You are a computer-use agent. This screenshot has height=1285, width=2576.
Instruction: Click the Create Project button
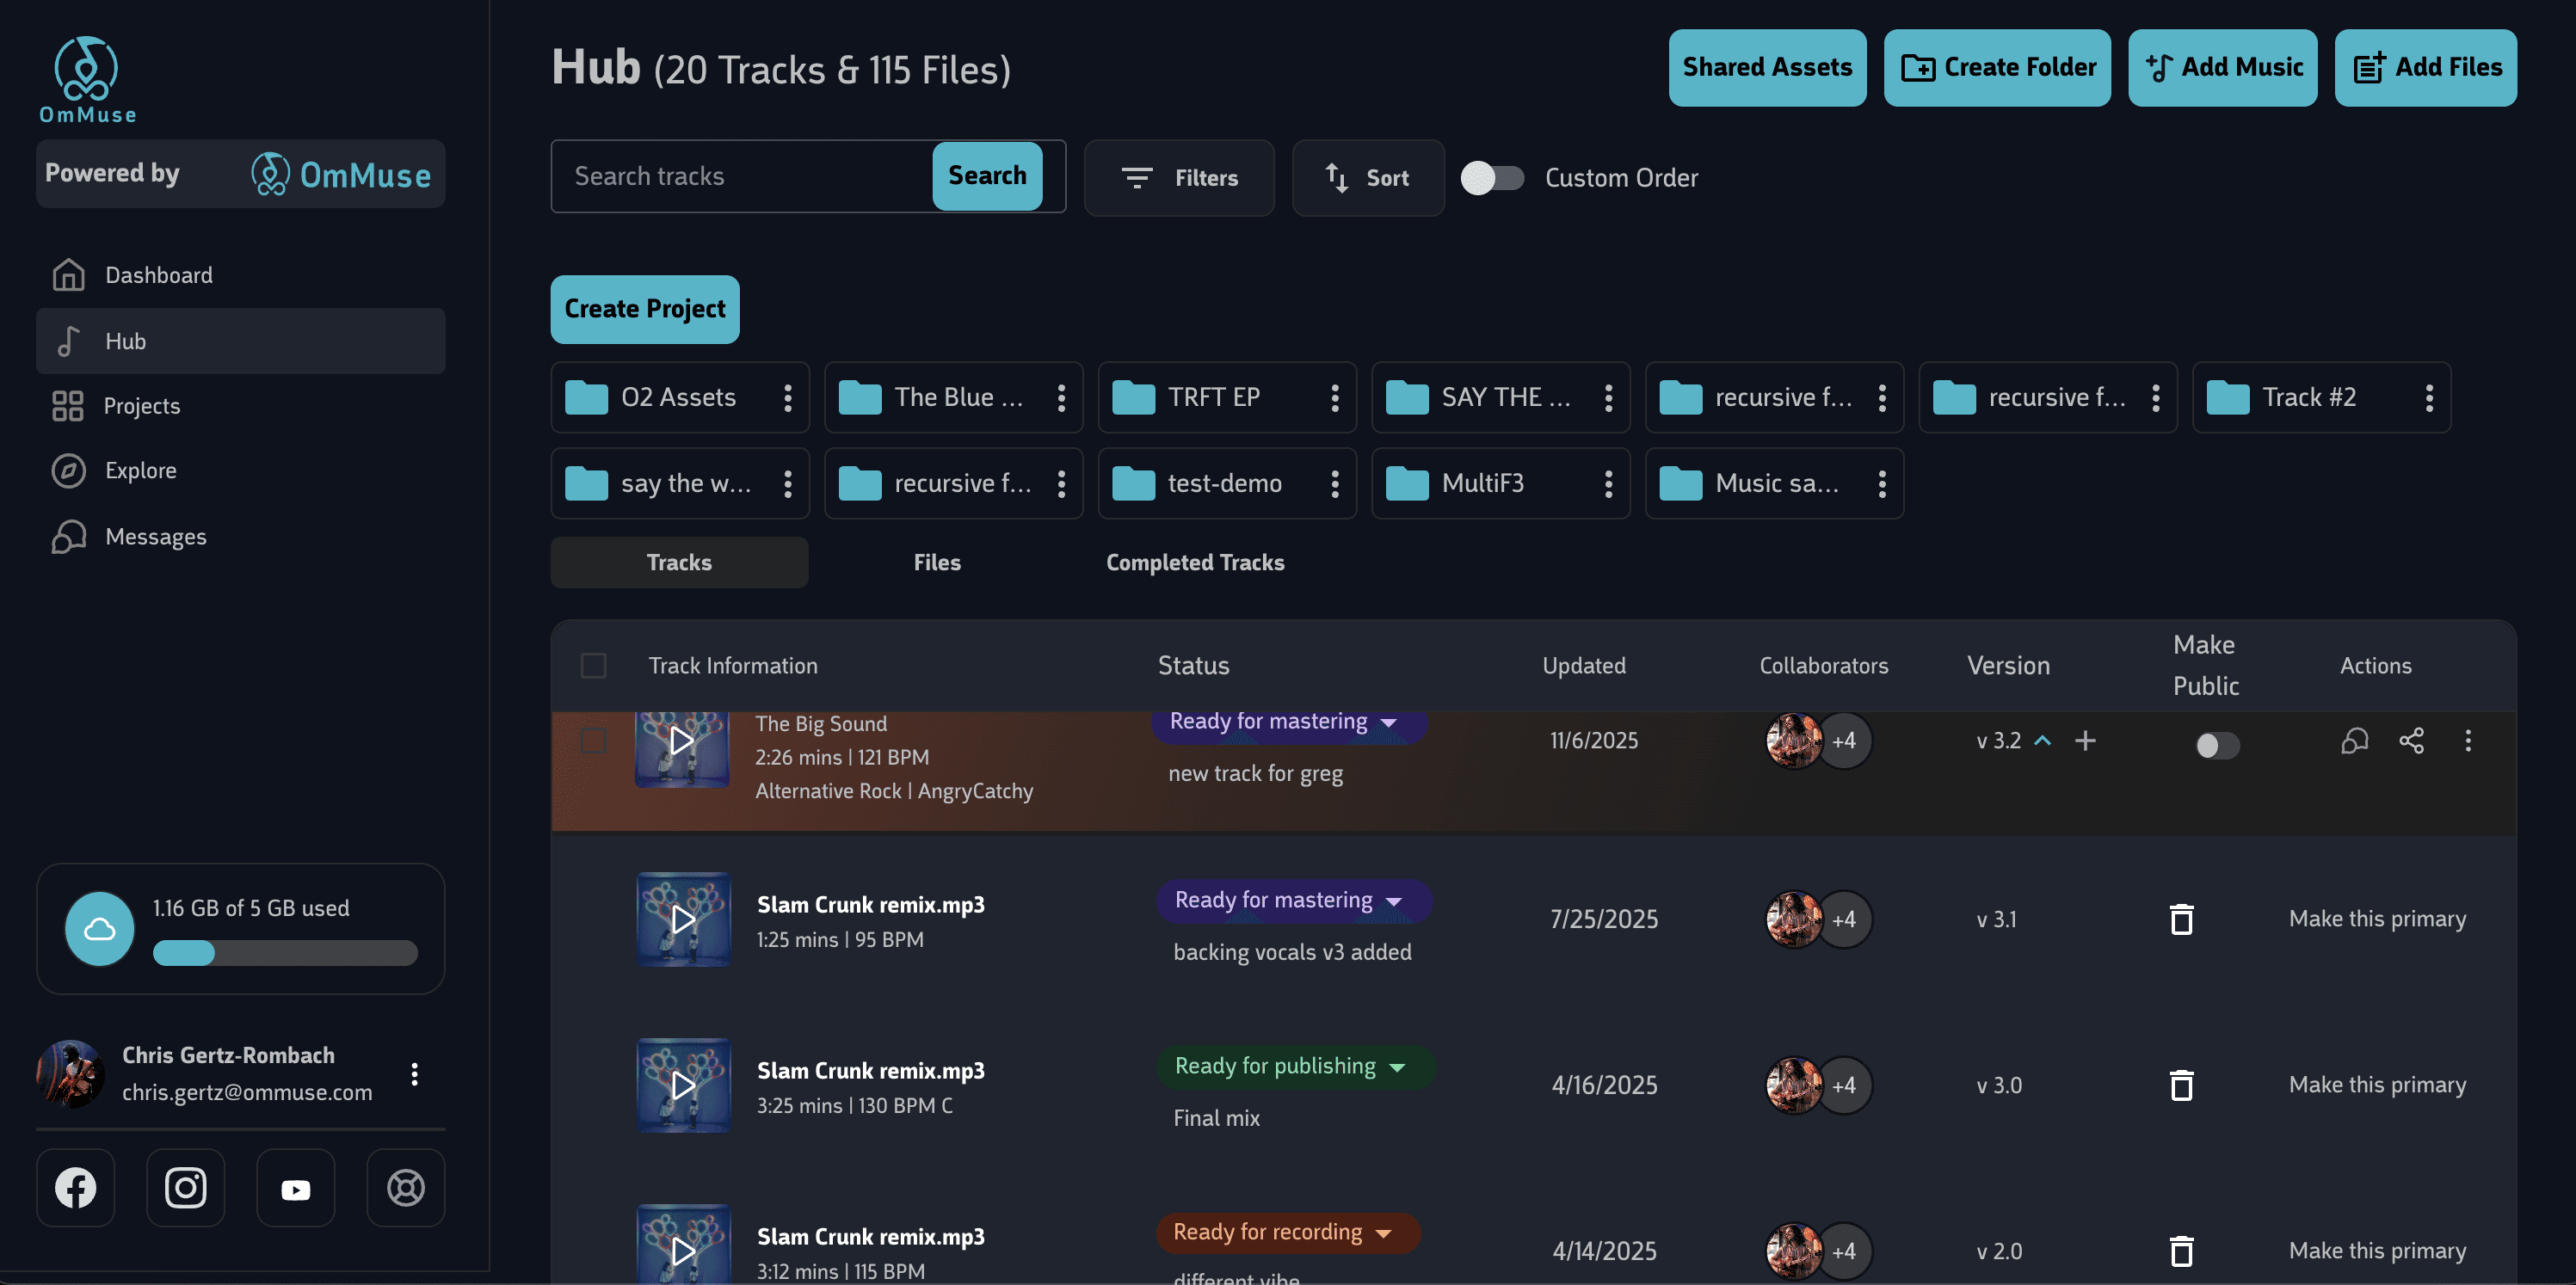coord(644,309)
